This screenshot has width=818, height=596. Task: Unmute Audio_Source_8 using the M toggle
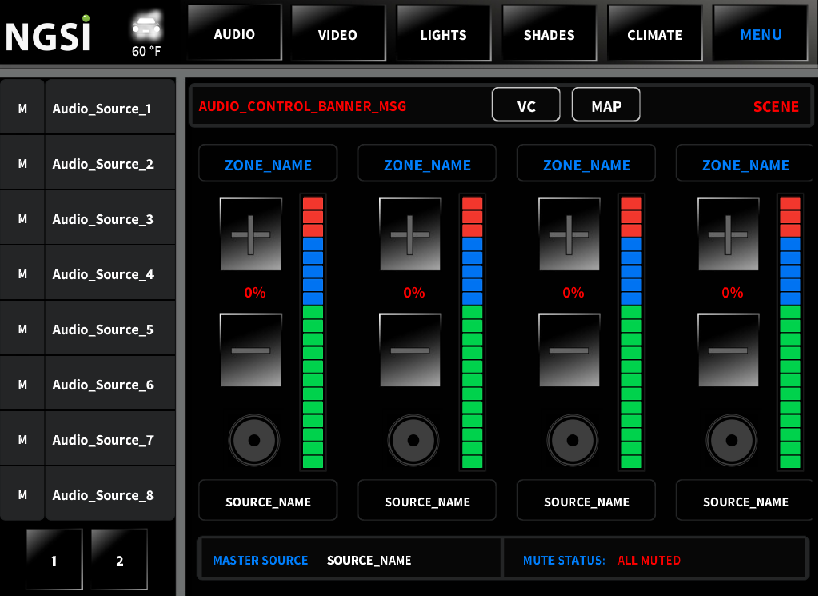click(22, 493)
